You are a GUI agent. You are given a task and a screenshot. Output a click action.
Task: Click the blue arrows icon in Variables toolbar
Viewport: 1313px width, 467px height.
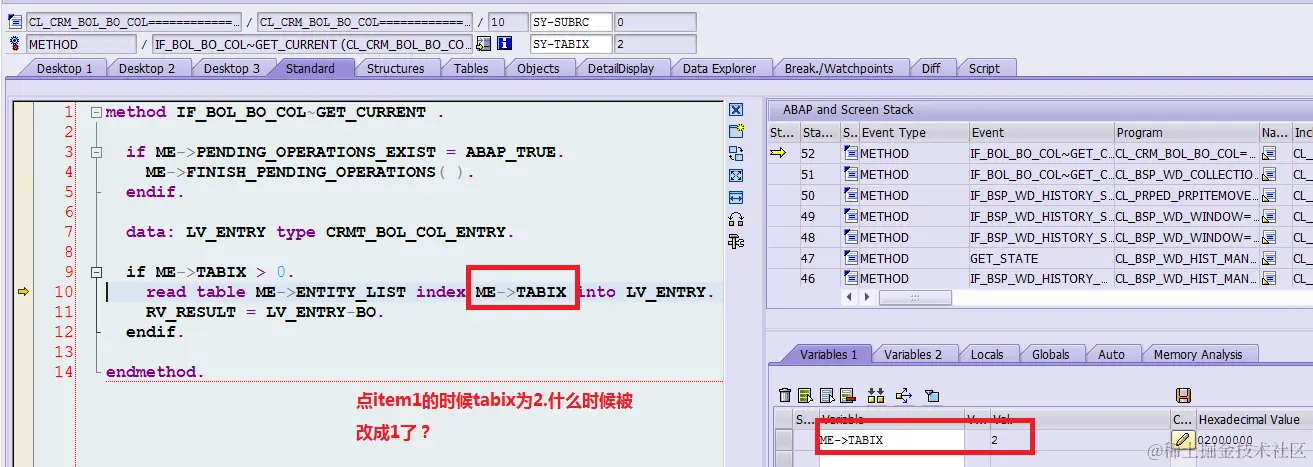904,395
